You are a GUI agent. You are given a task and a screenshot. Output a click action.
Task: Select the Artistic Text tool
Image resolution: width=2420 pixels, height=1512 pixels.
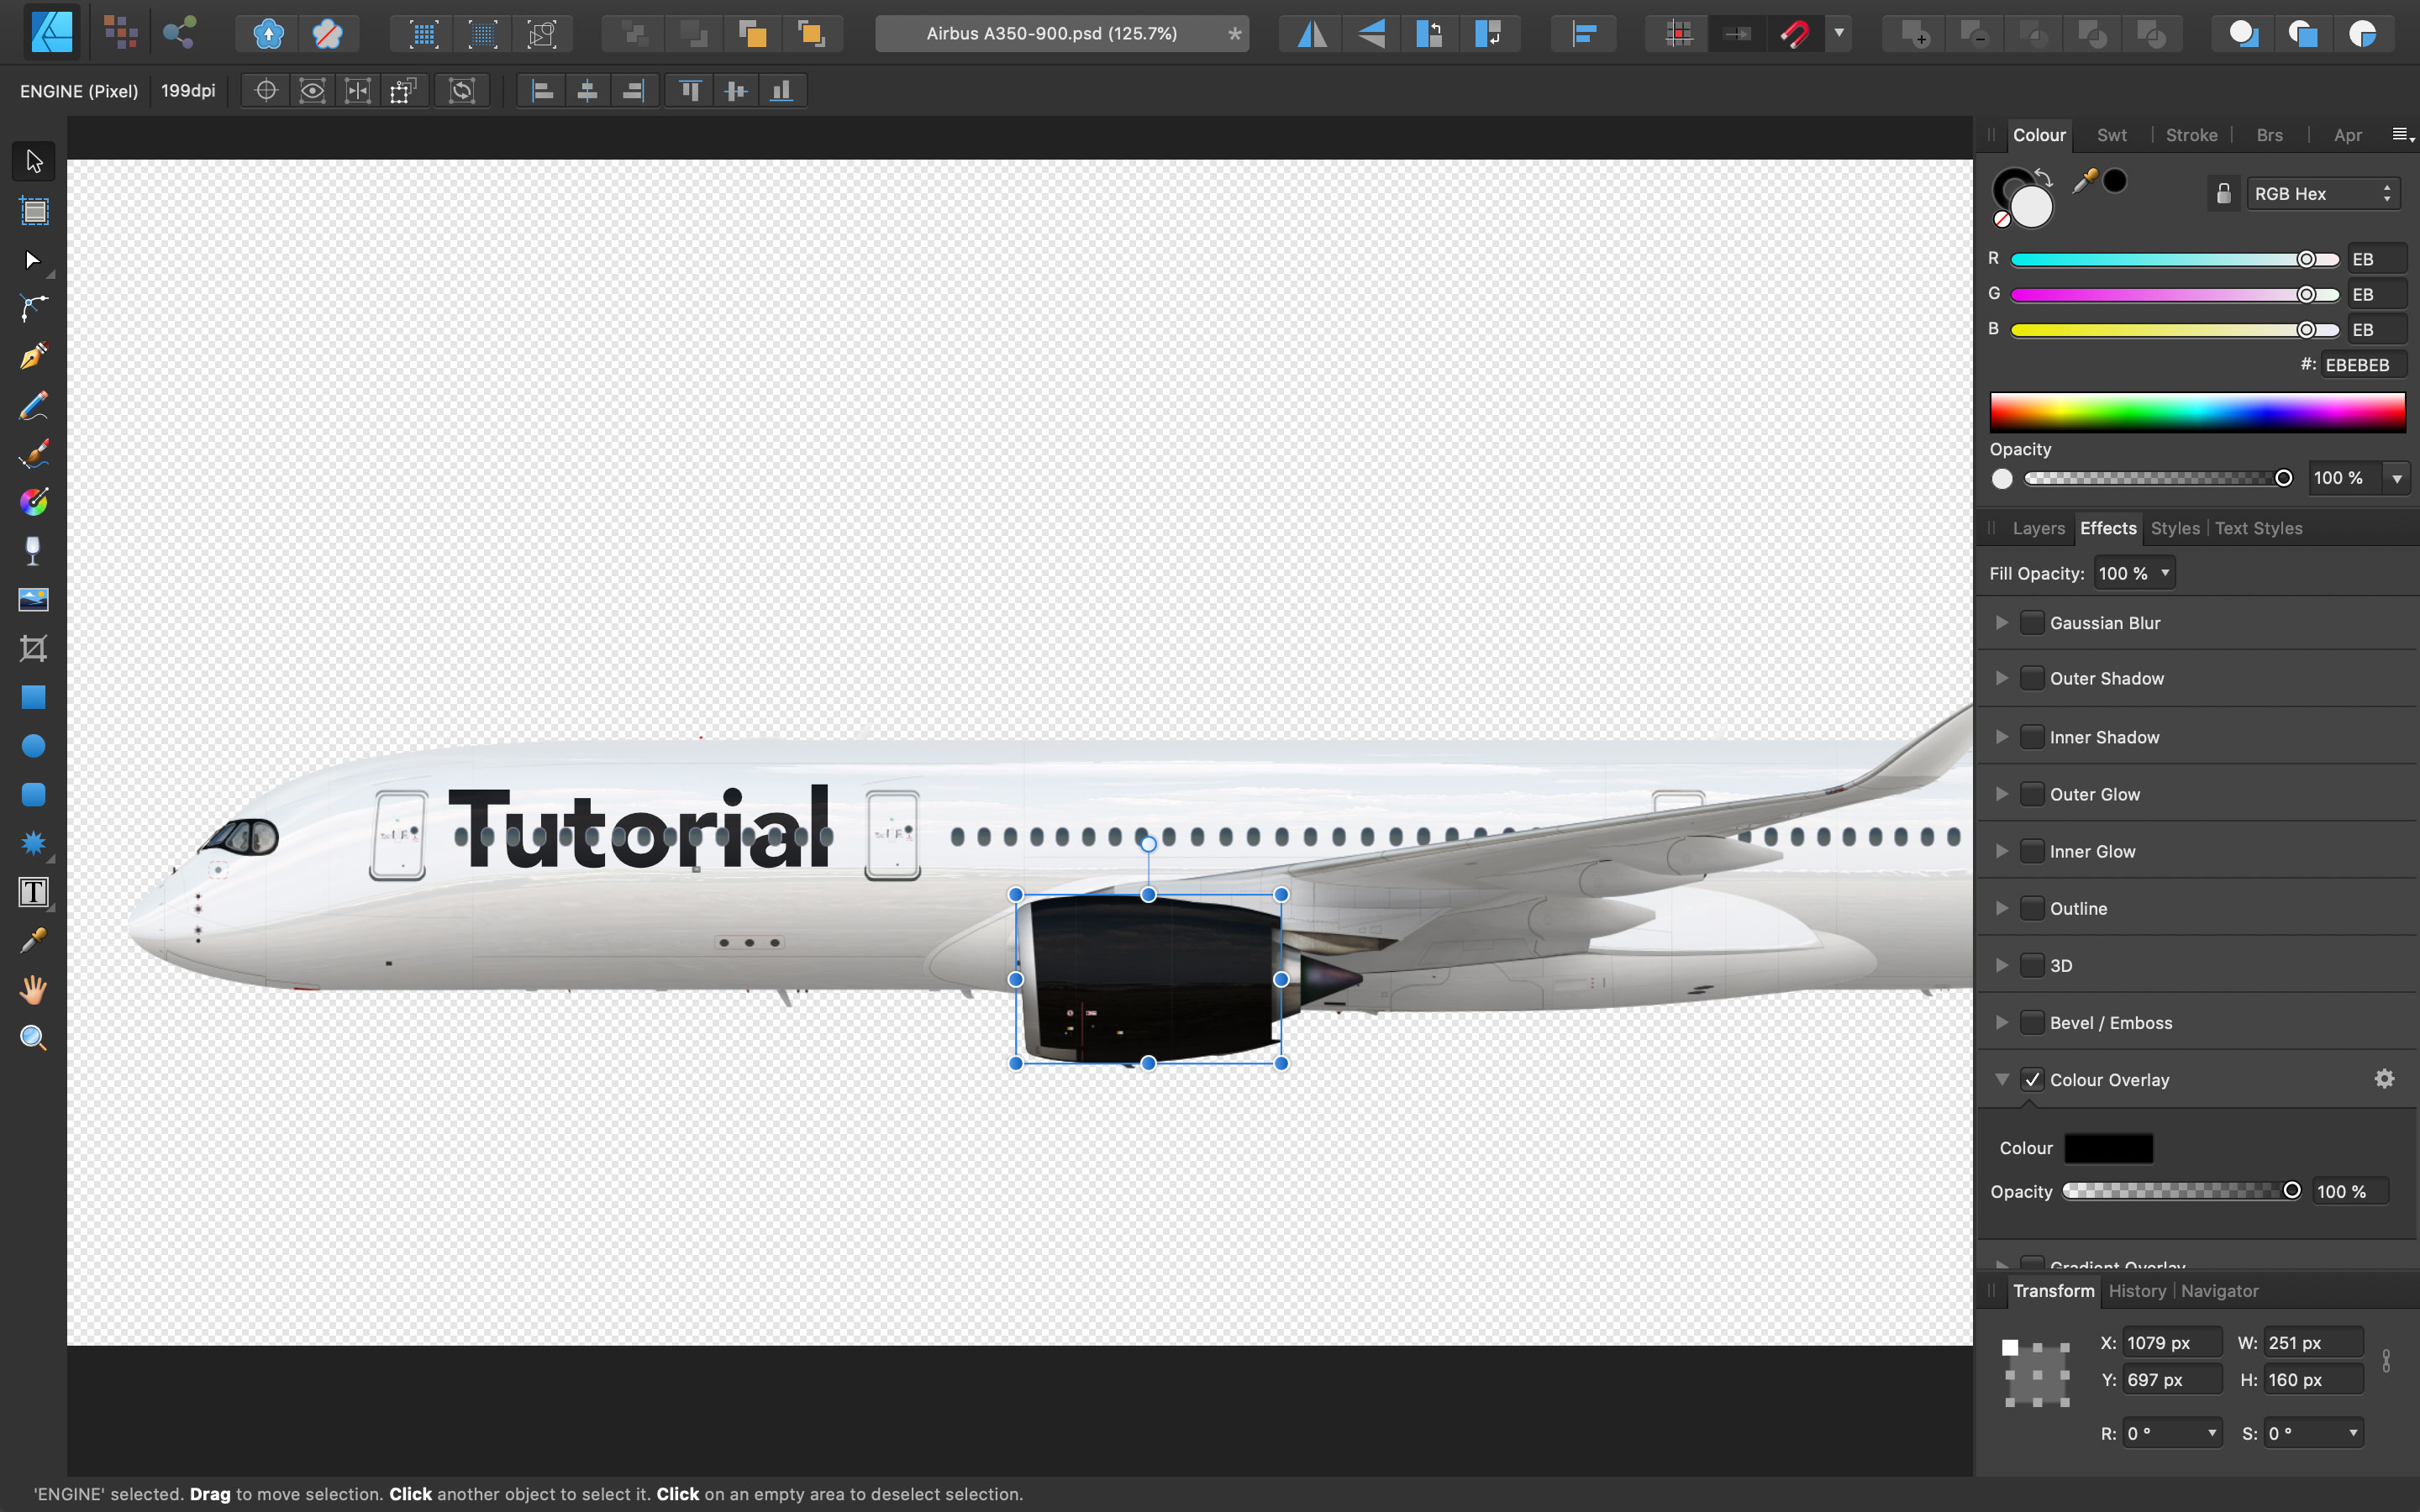click(33, 892)
